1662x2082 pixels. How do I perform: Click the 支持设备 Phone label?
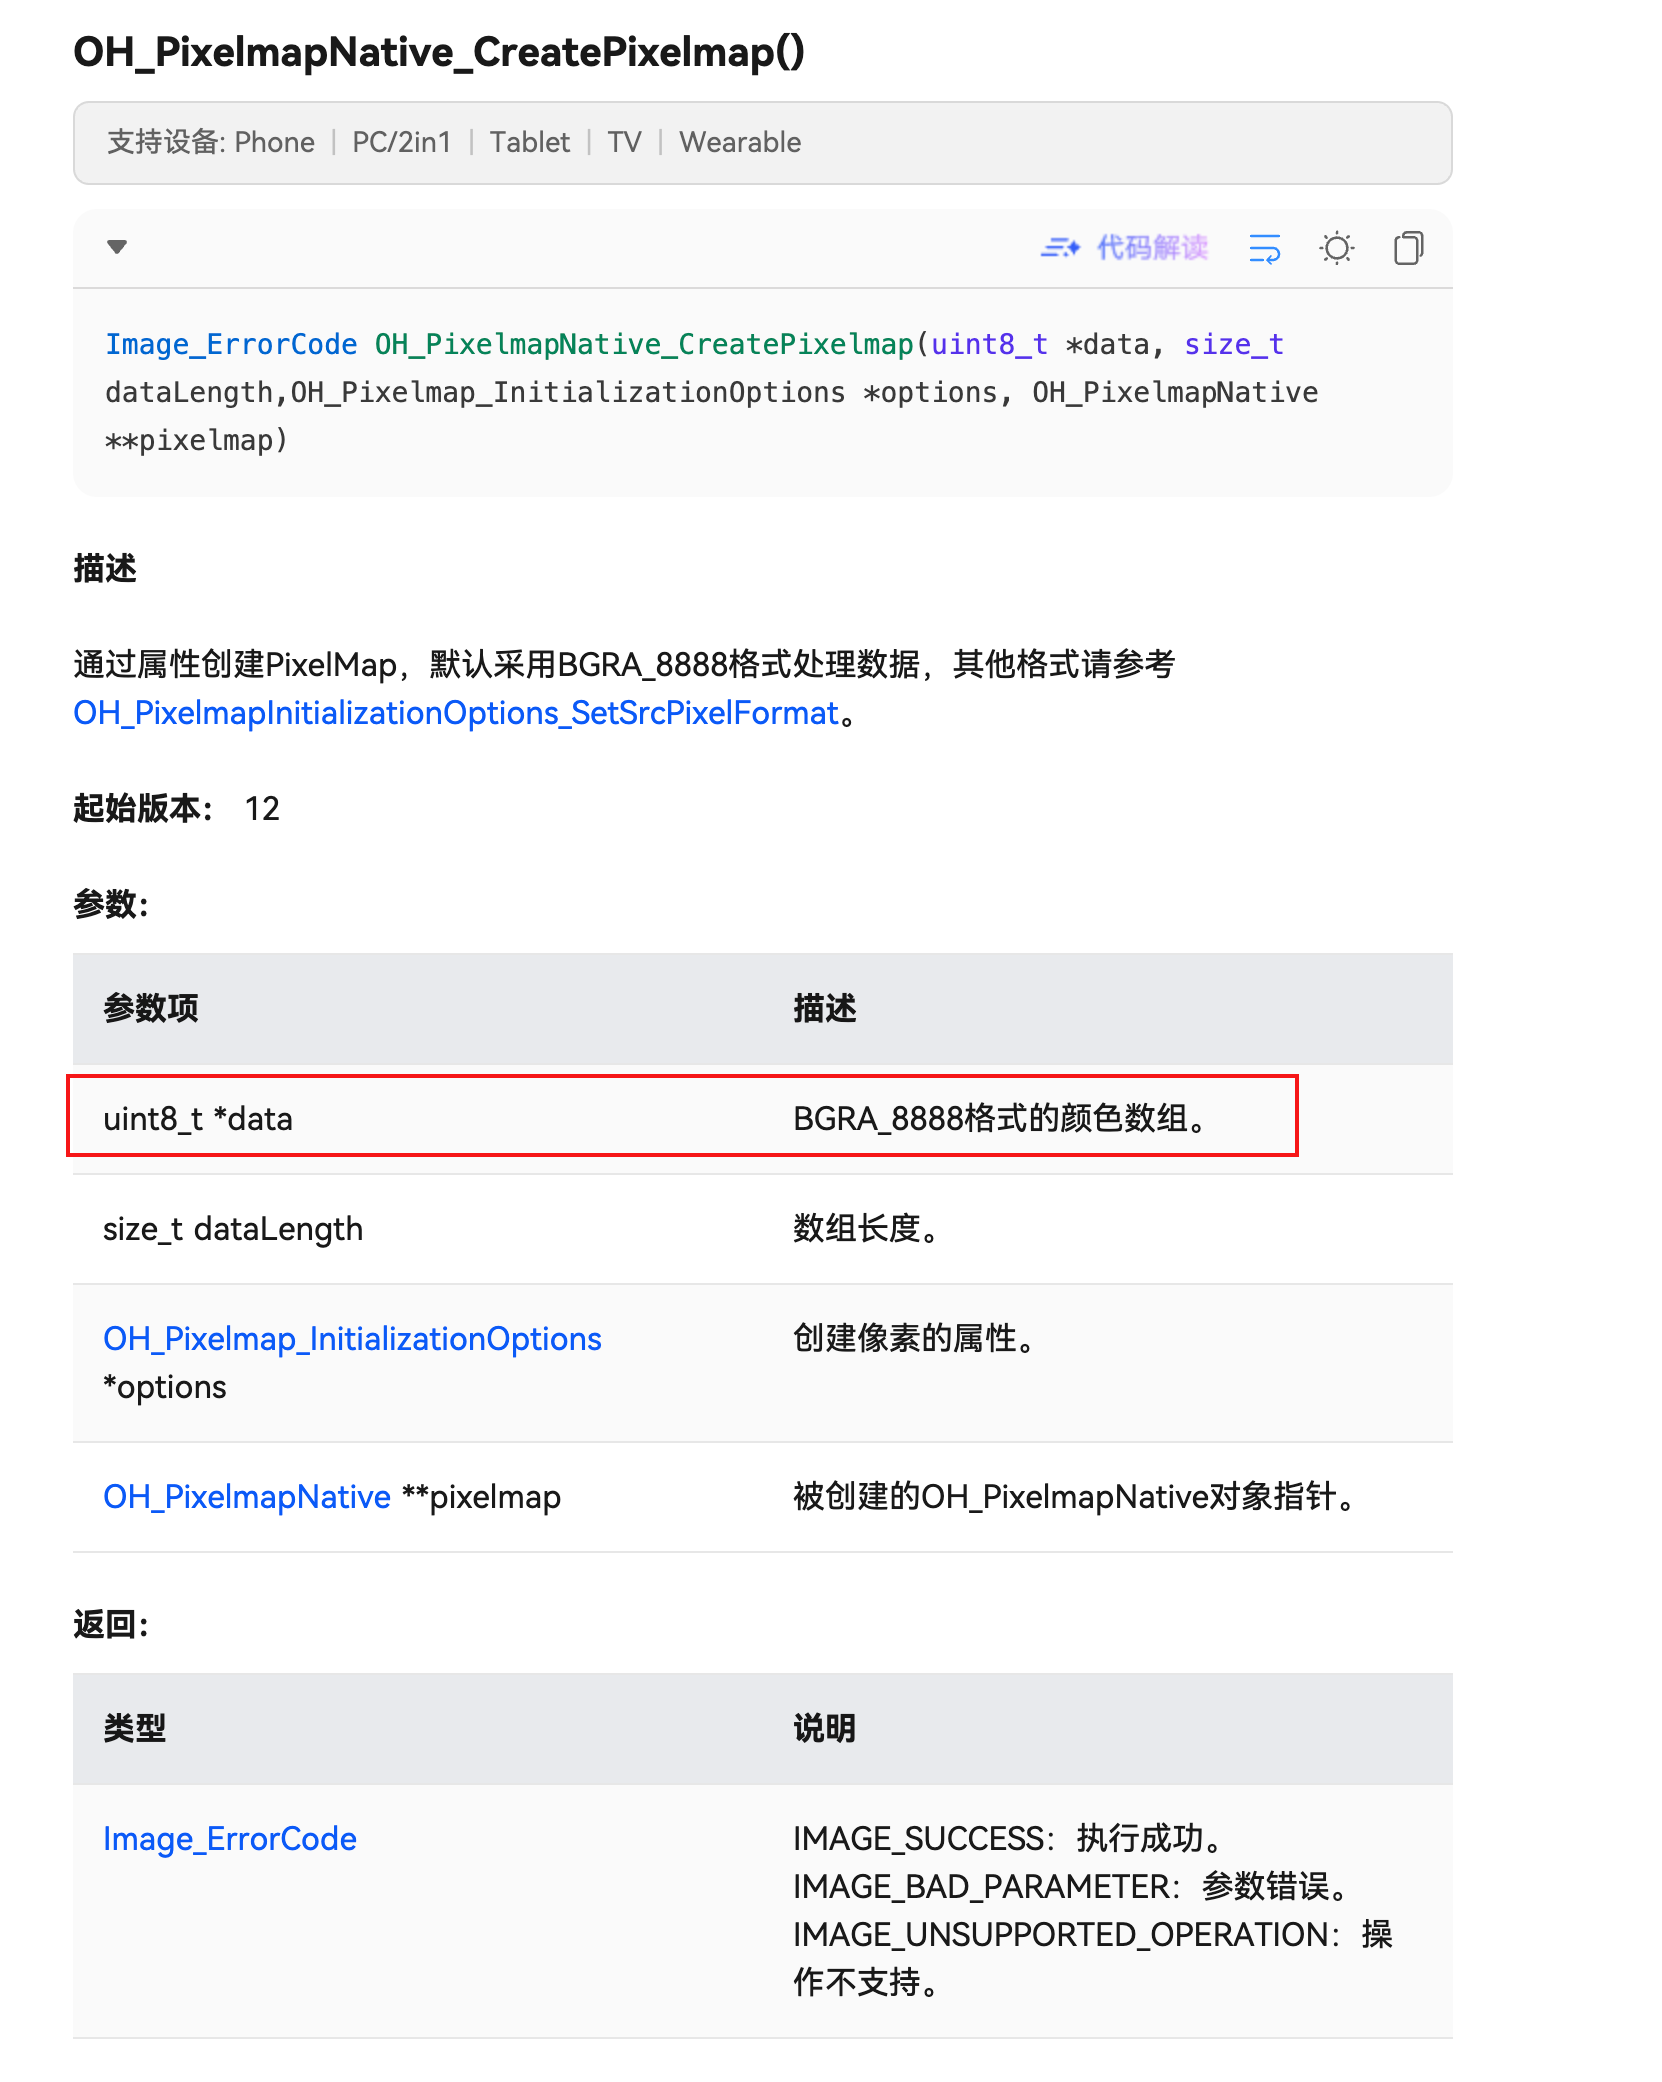pos(274,142)
